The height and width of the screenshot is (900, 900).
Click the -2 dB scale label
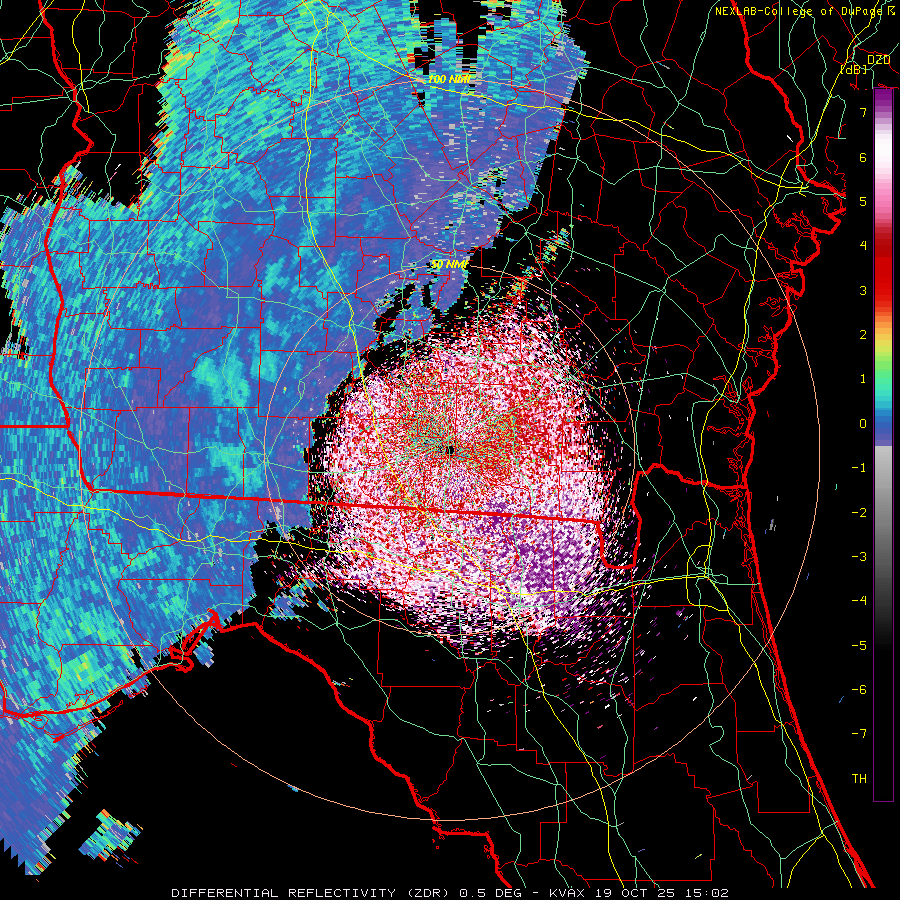tap(859, 513)
